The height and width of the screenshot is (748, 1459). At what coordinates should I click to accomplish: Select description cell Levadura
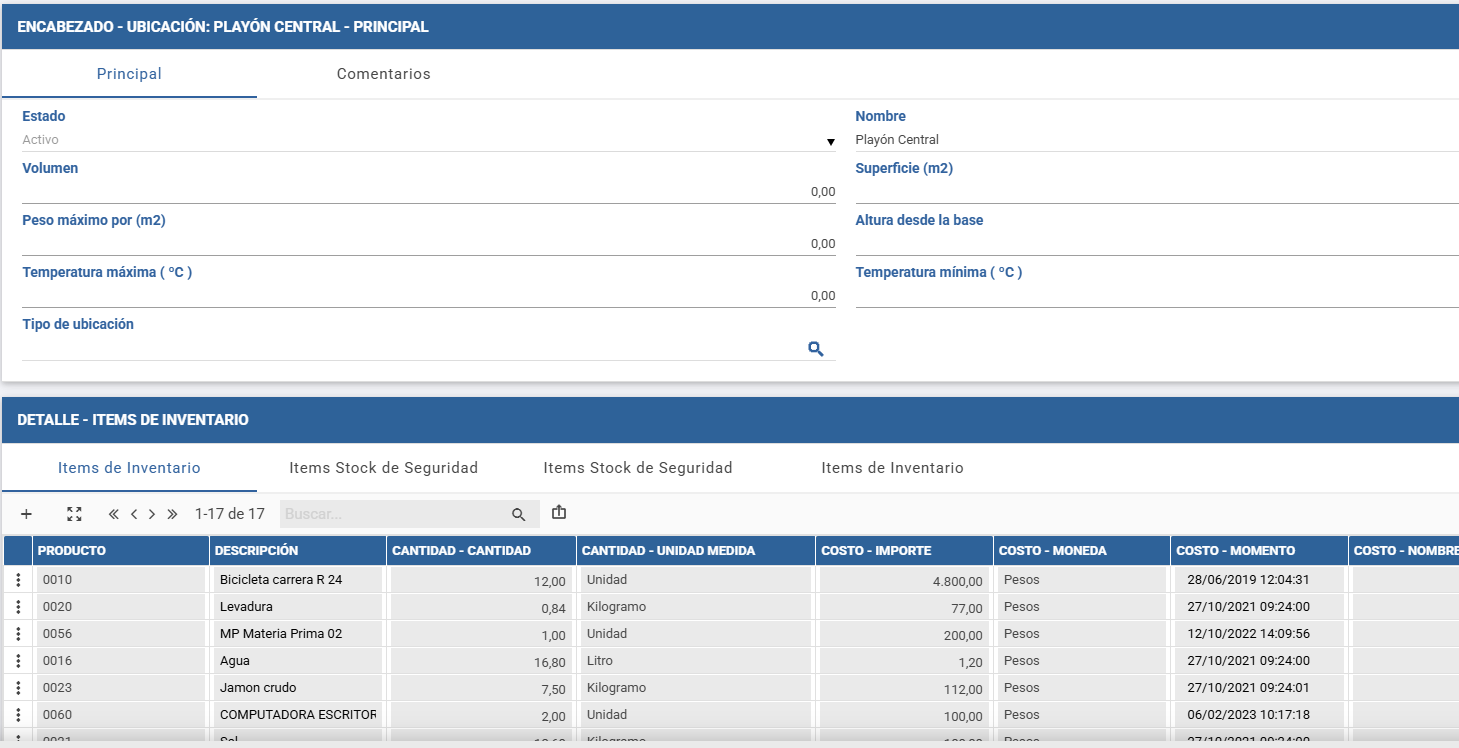[x=297, y=607]
